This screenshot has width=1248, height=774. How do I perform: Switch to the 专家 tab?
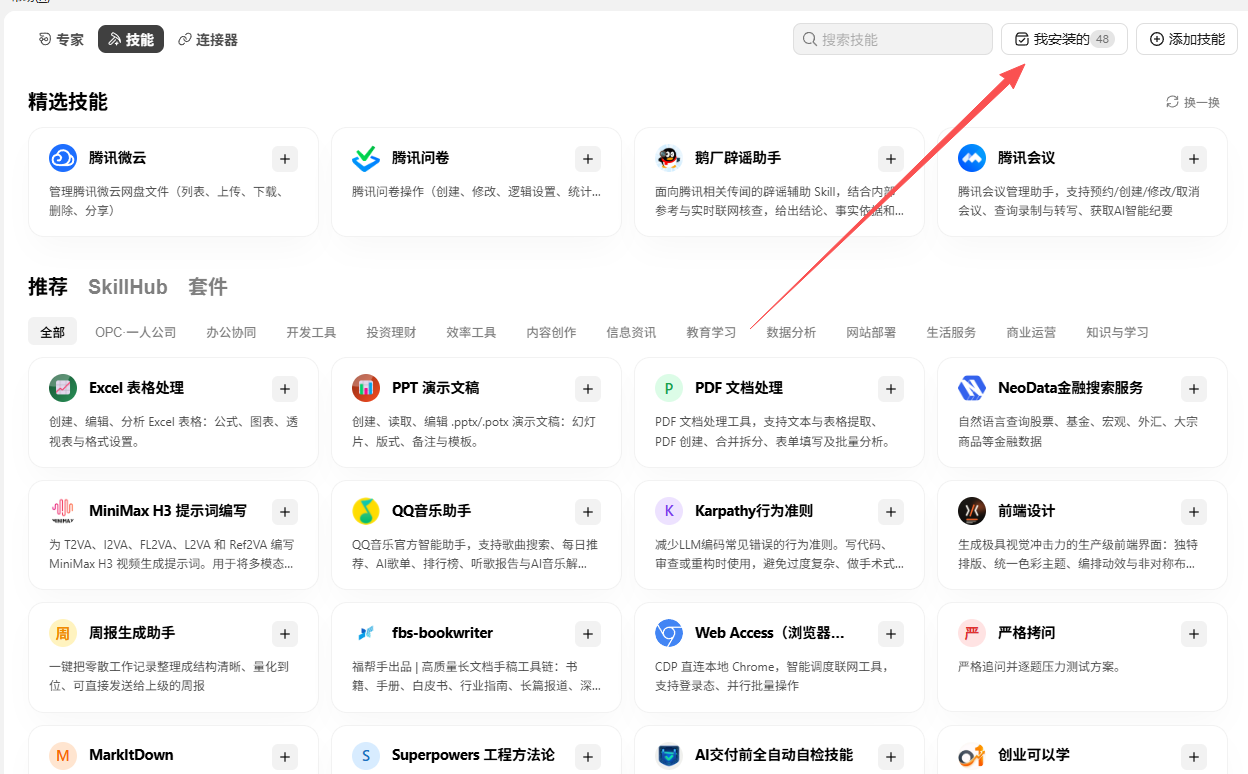[61, 40]
